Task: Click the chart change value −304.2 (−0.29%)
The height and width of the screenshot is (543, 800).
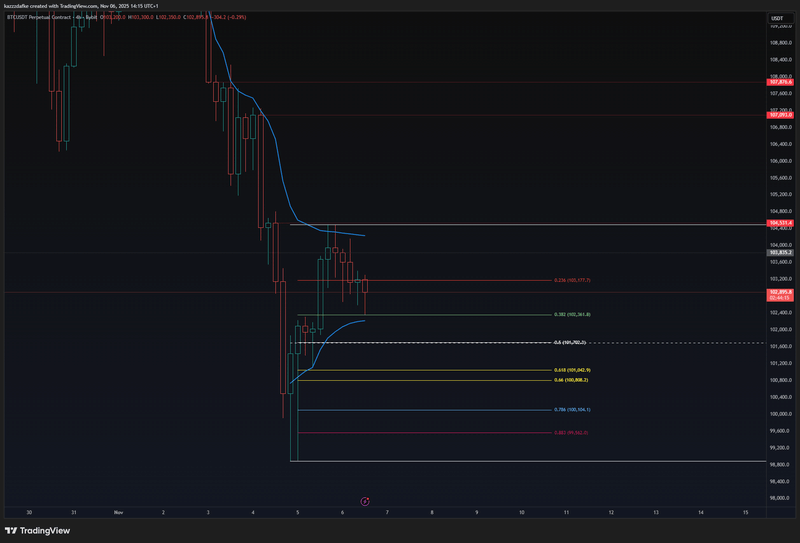Action: [x=229, y=17]
